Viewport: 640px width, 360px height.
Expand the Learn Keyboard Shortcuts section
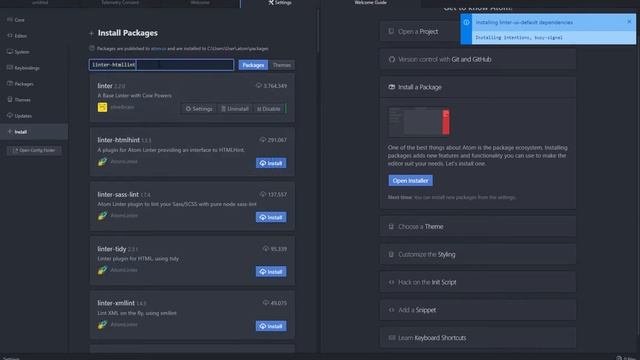[x=478, y=338]
